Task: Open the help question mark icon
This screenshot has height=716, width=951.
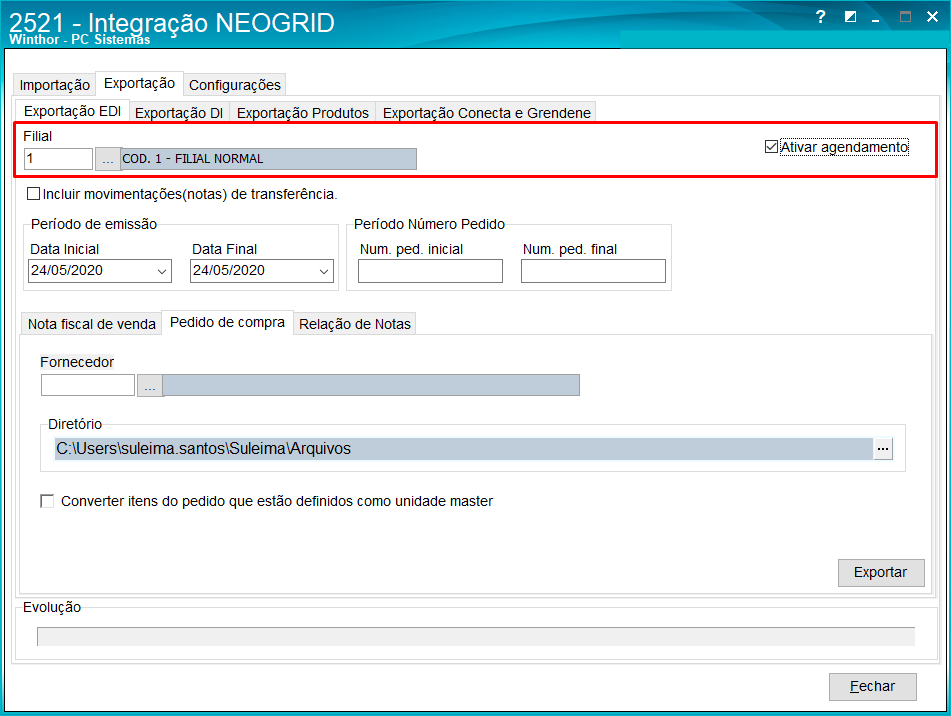Action: click(820, 17)
